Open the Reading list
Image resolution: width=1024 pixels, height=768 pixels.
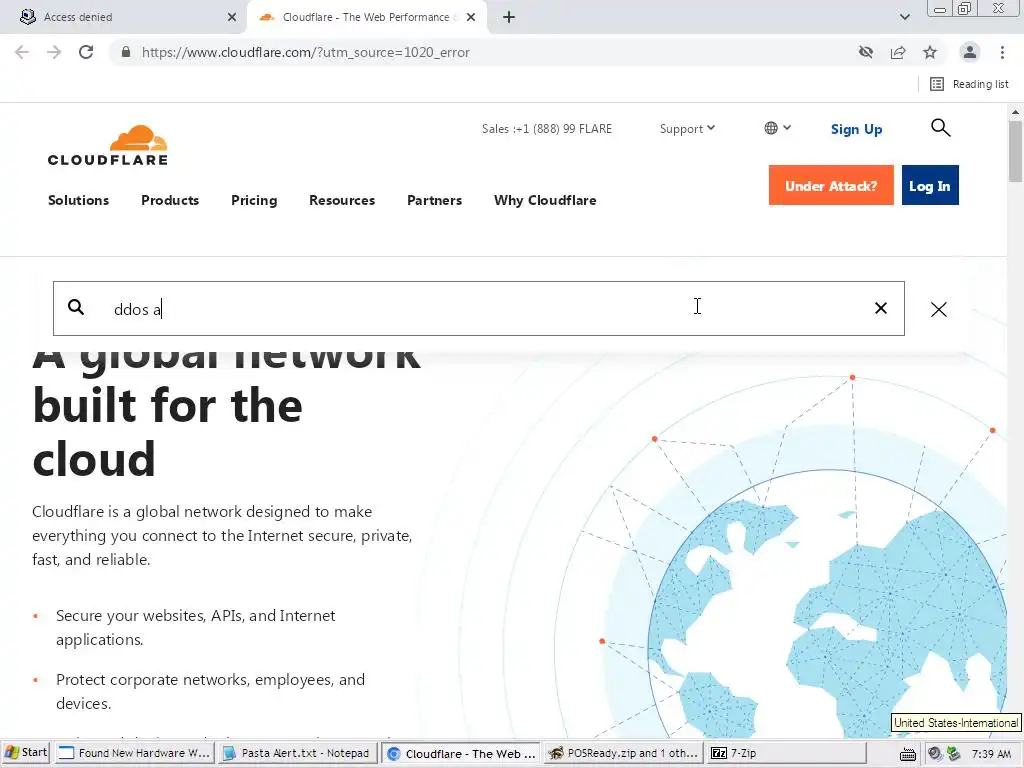[x=970, y=84]
